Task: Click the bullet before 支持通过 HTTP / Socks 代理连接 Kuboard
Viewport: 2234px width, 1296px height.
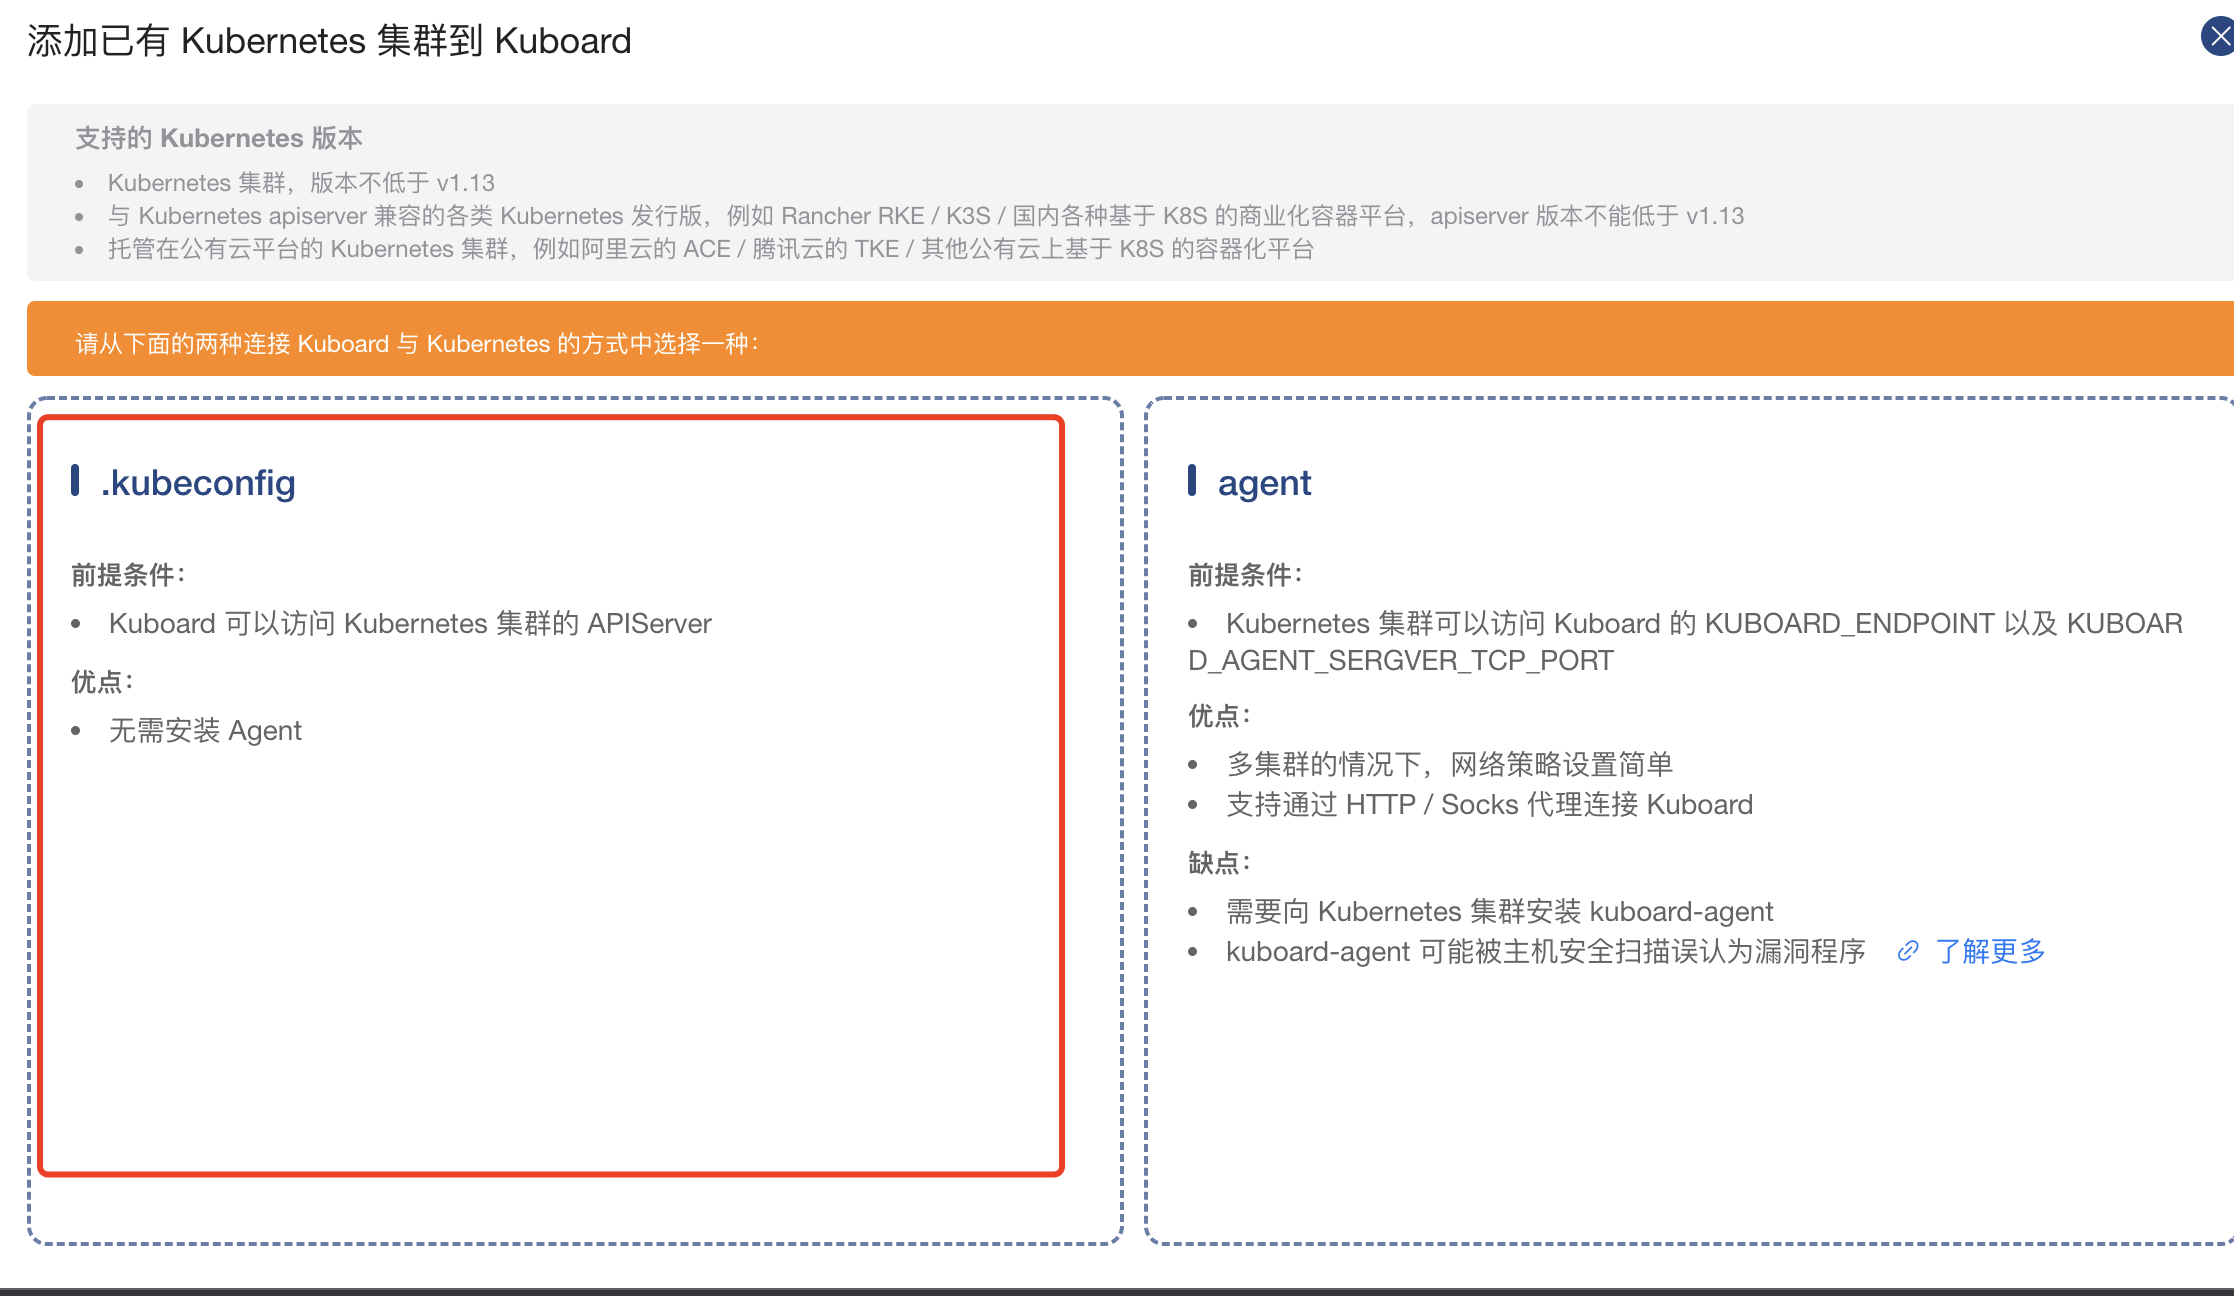Action: 1193,805
